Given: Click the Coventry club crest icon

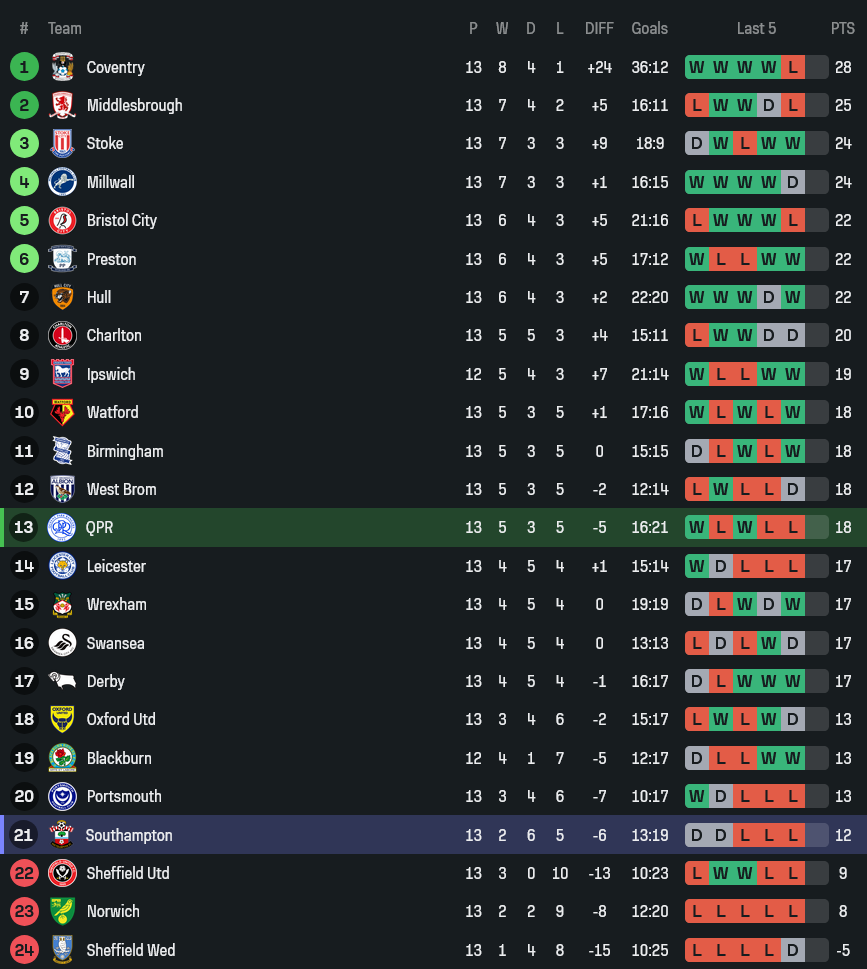Looking at the screenshot, I should 63,67.
